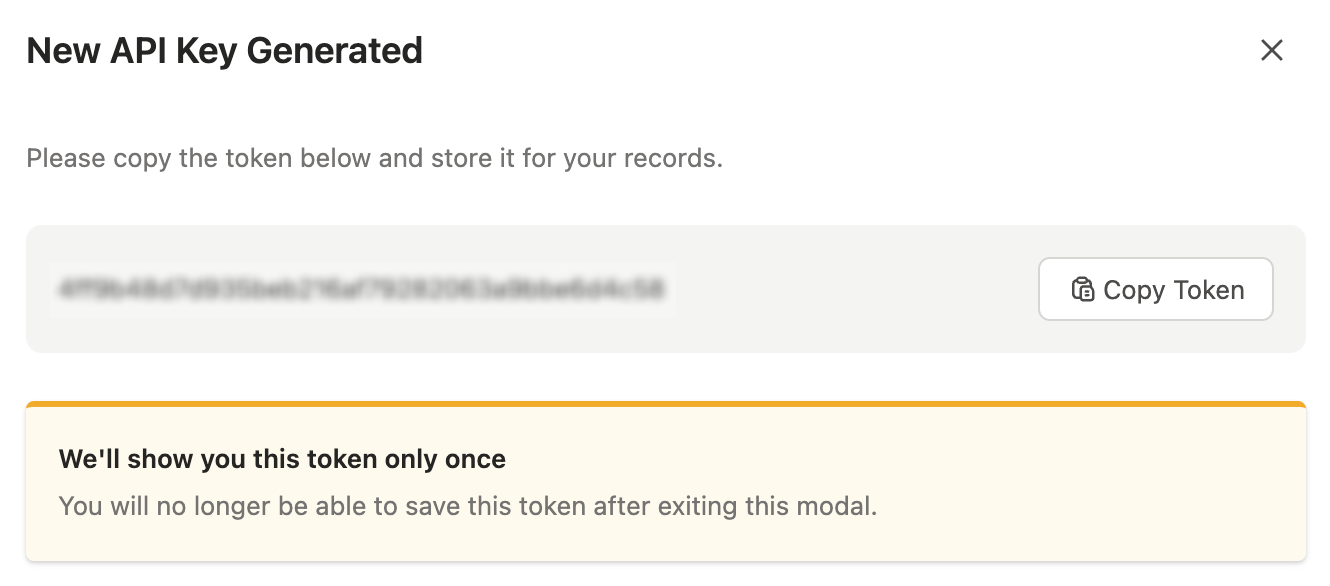Viewport: 1330px width, 586px height.
Task: Select the 'We'll show you this token only once' heading
Action: pos(283,459)
